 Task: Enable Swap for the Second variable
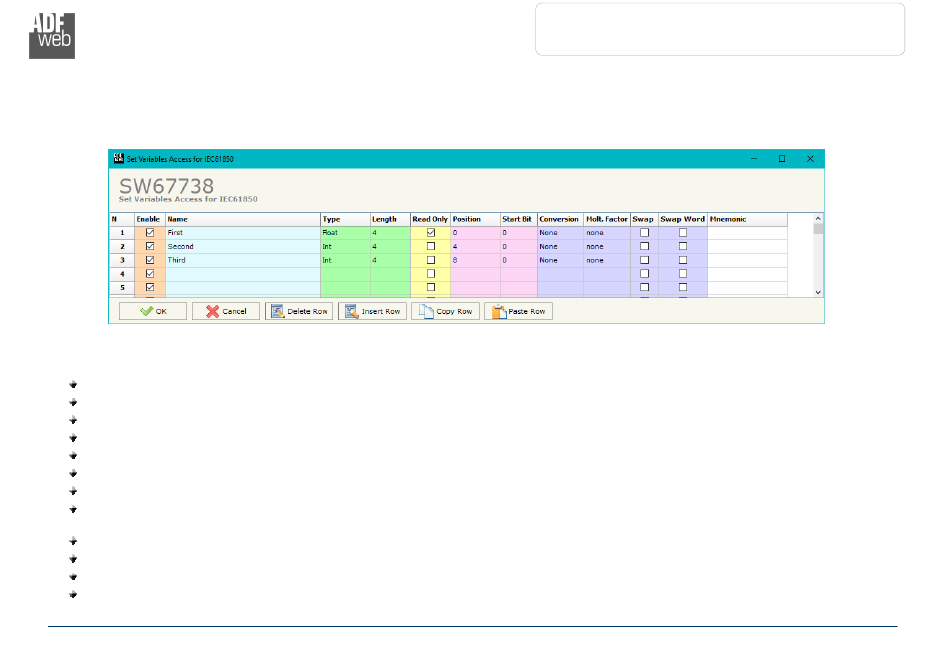click(645, 247)
